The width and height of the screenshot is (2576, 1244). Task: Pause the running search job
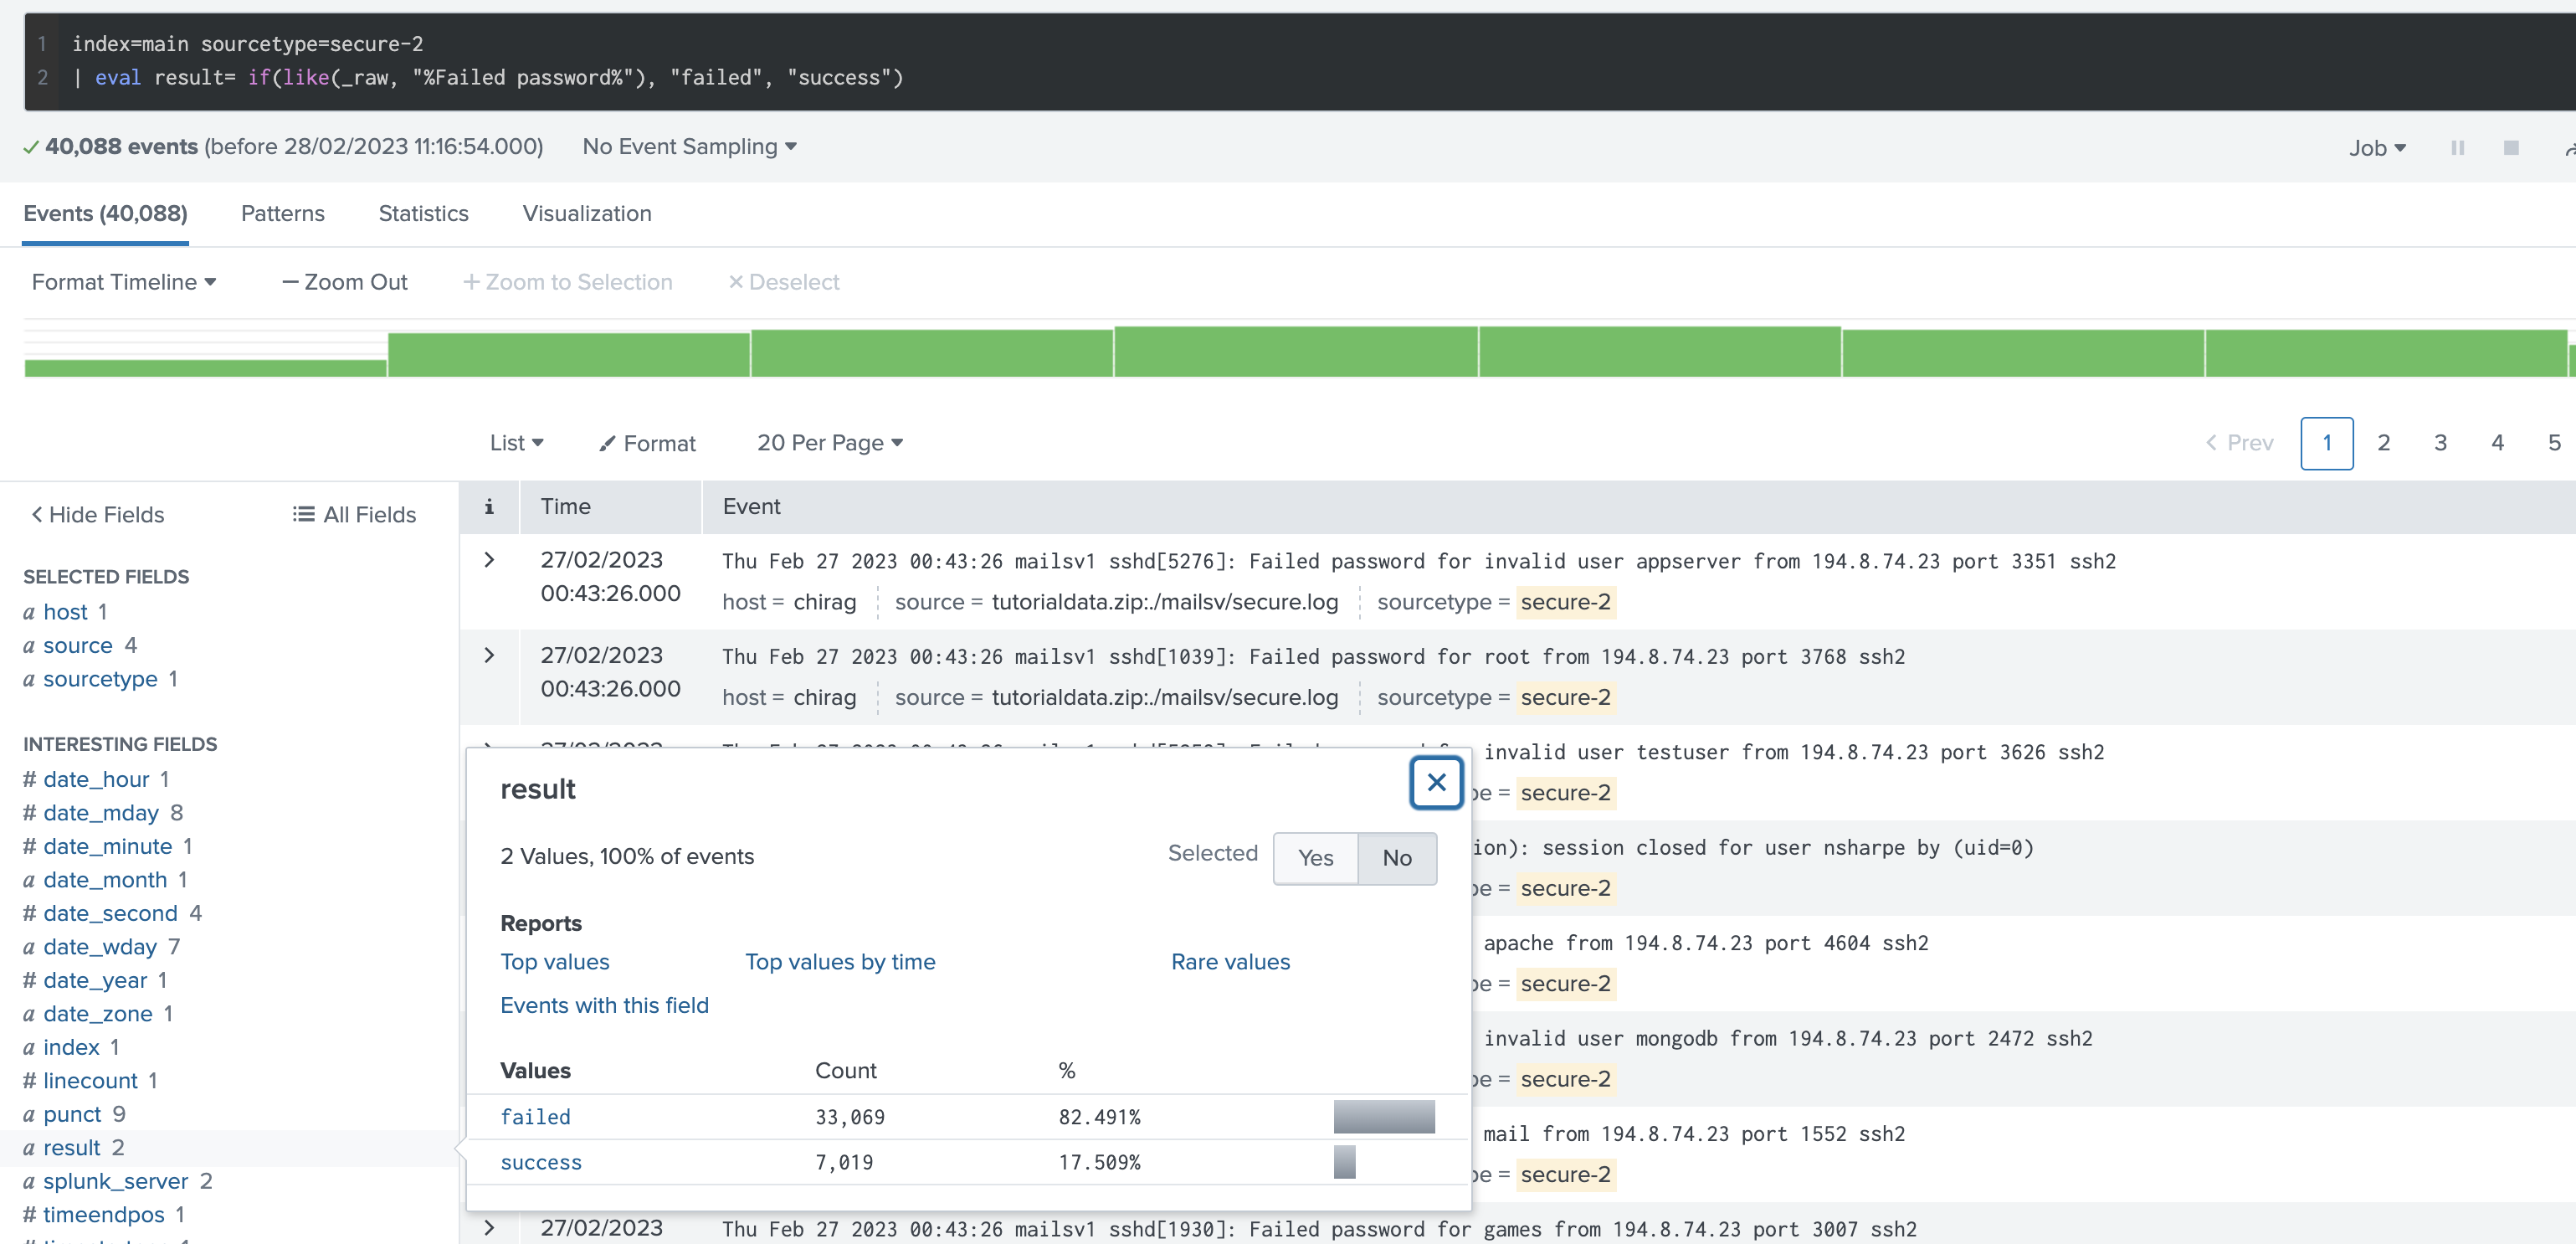[x=2458, y=147]
